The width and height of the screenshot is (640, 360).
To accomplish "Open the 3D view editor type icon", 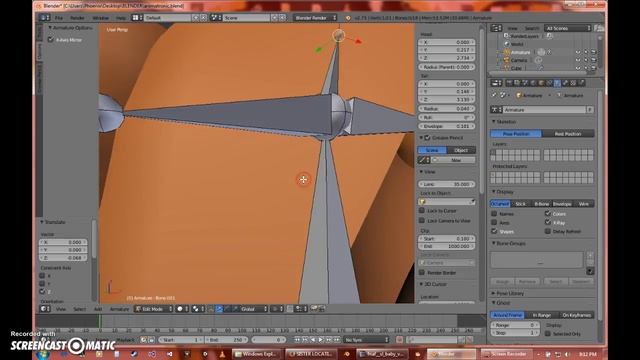I will click(44, 309).
